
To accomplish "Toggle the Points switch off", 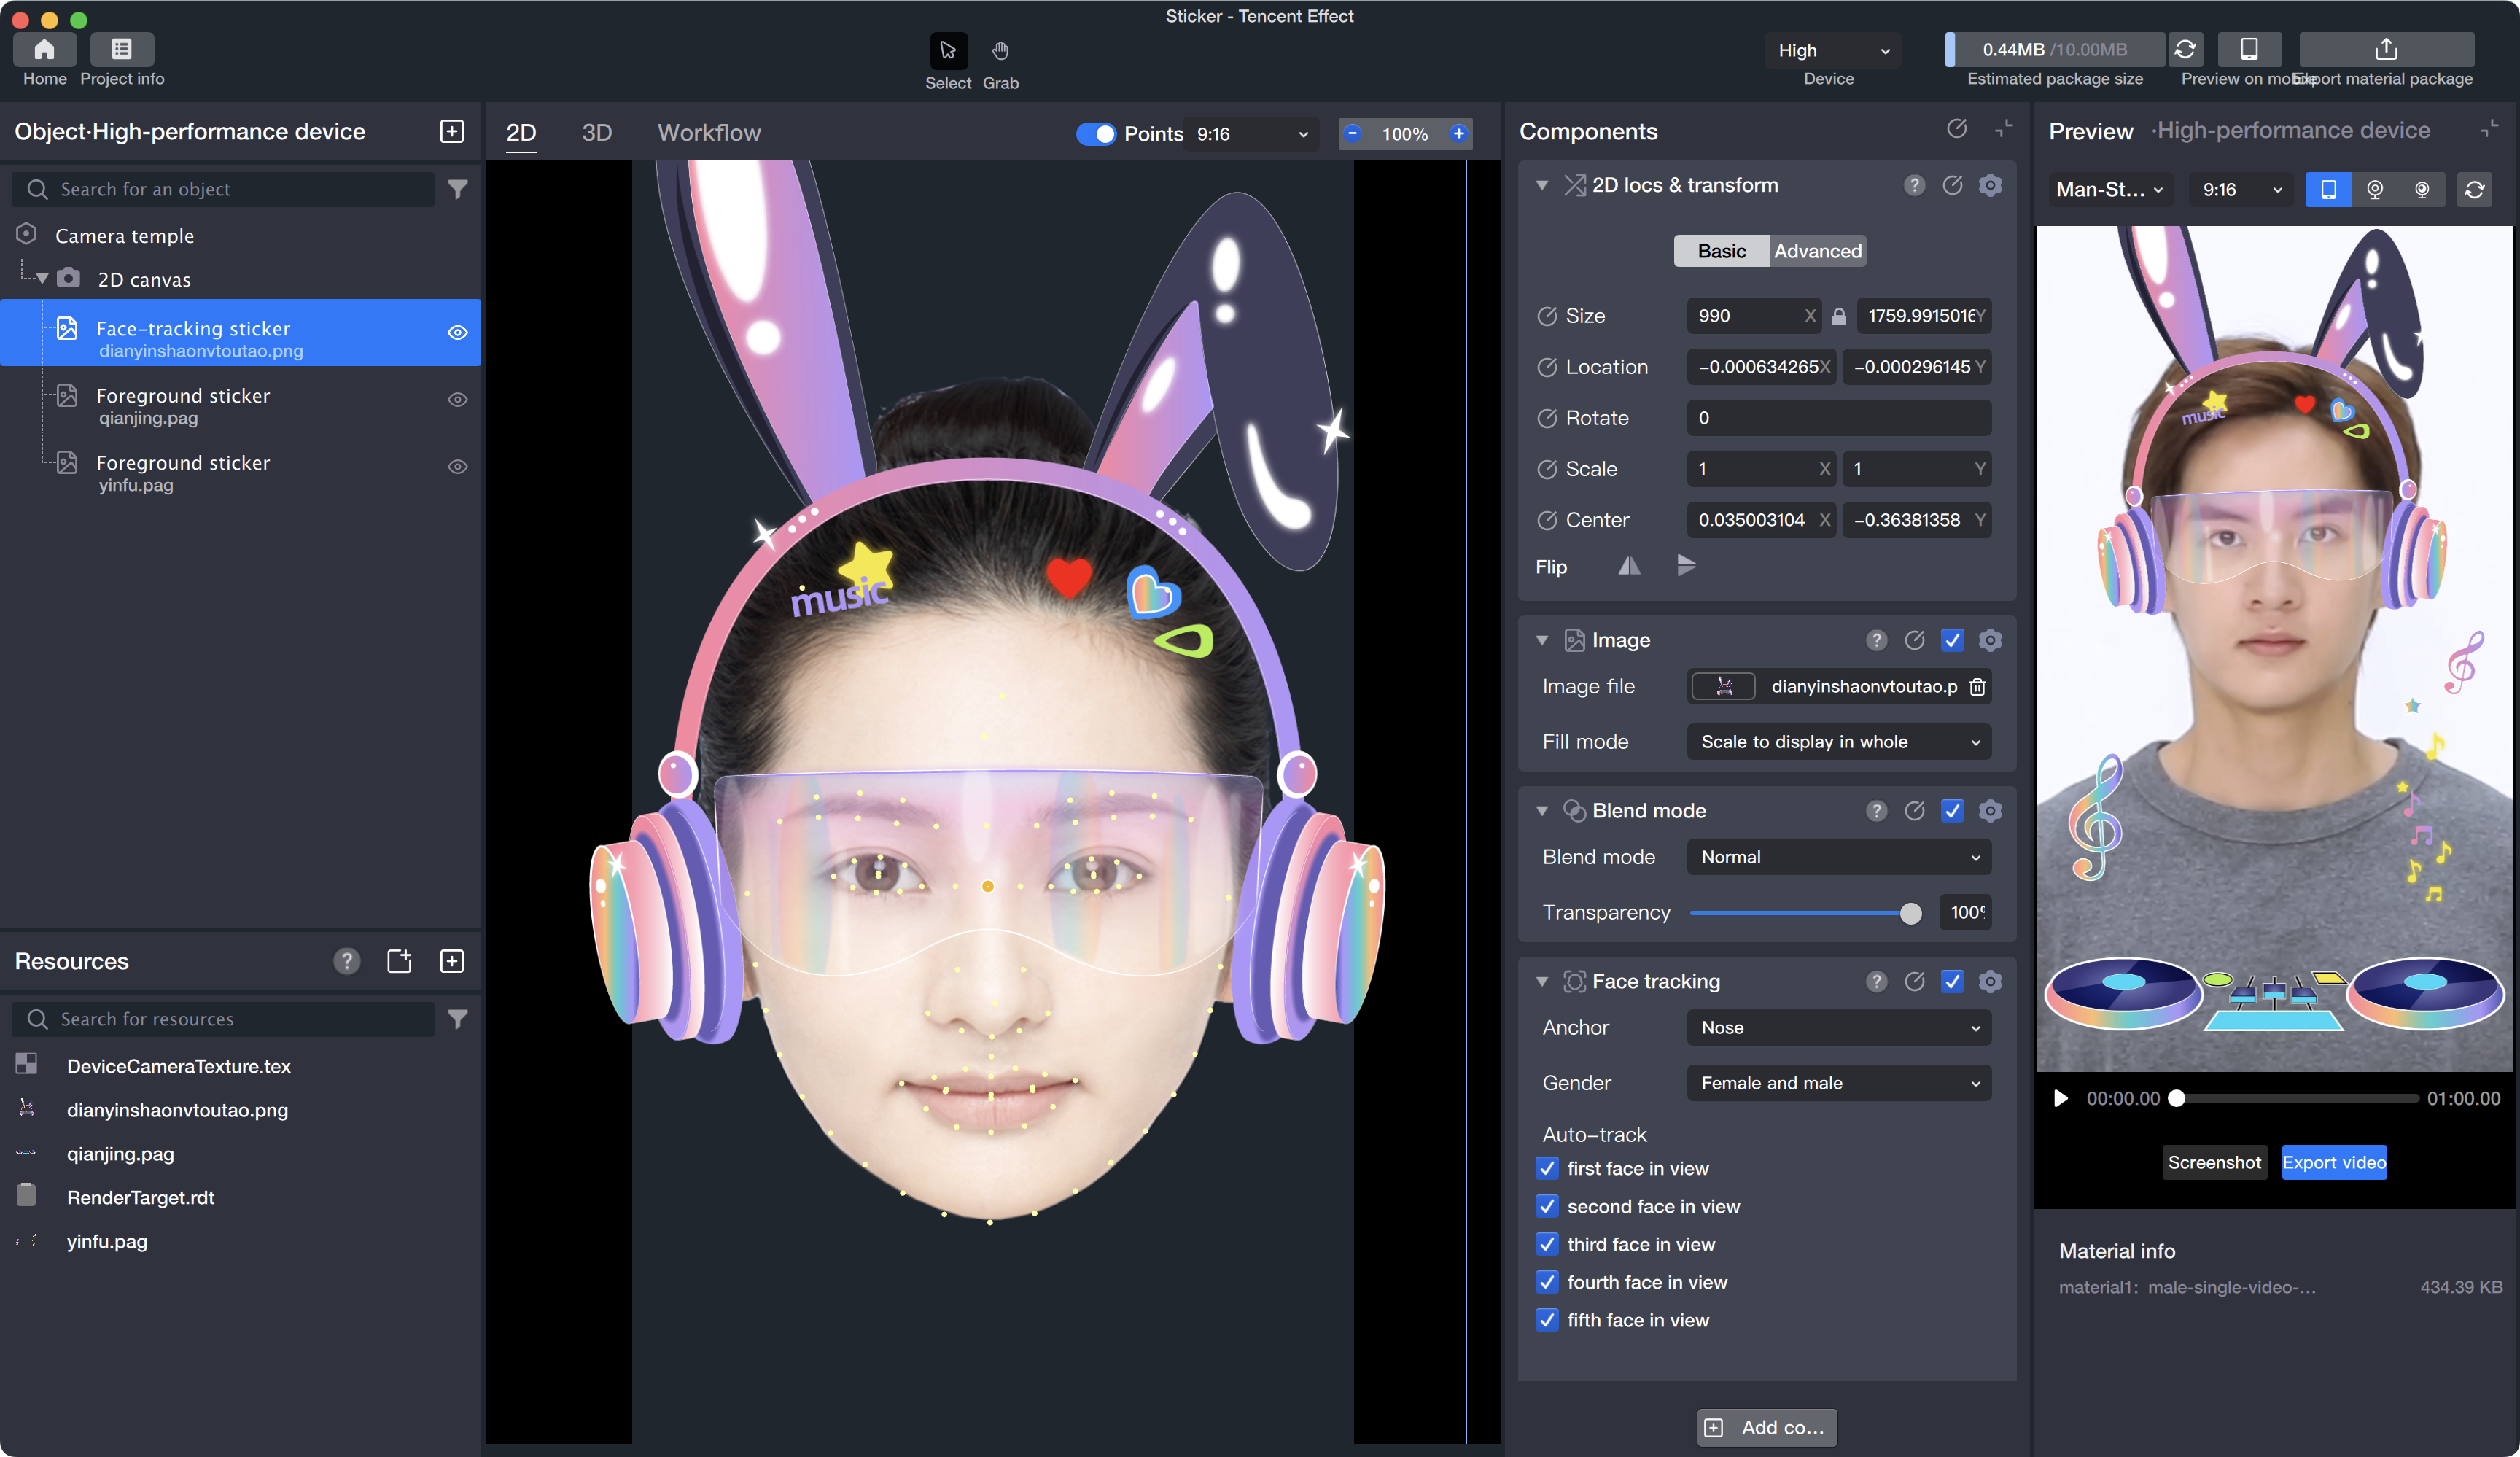I will coord(1096,134).
